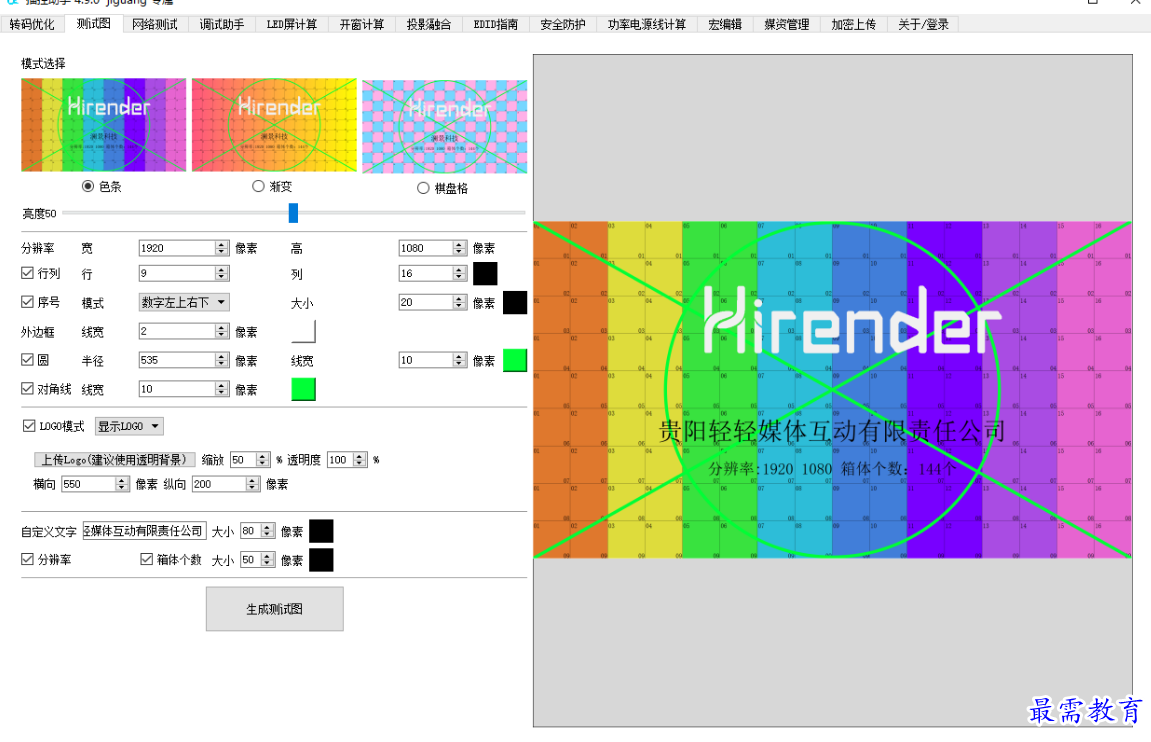
Task: Click the circle radius 535 spinner
Action: point(222,360)
